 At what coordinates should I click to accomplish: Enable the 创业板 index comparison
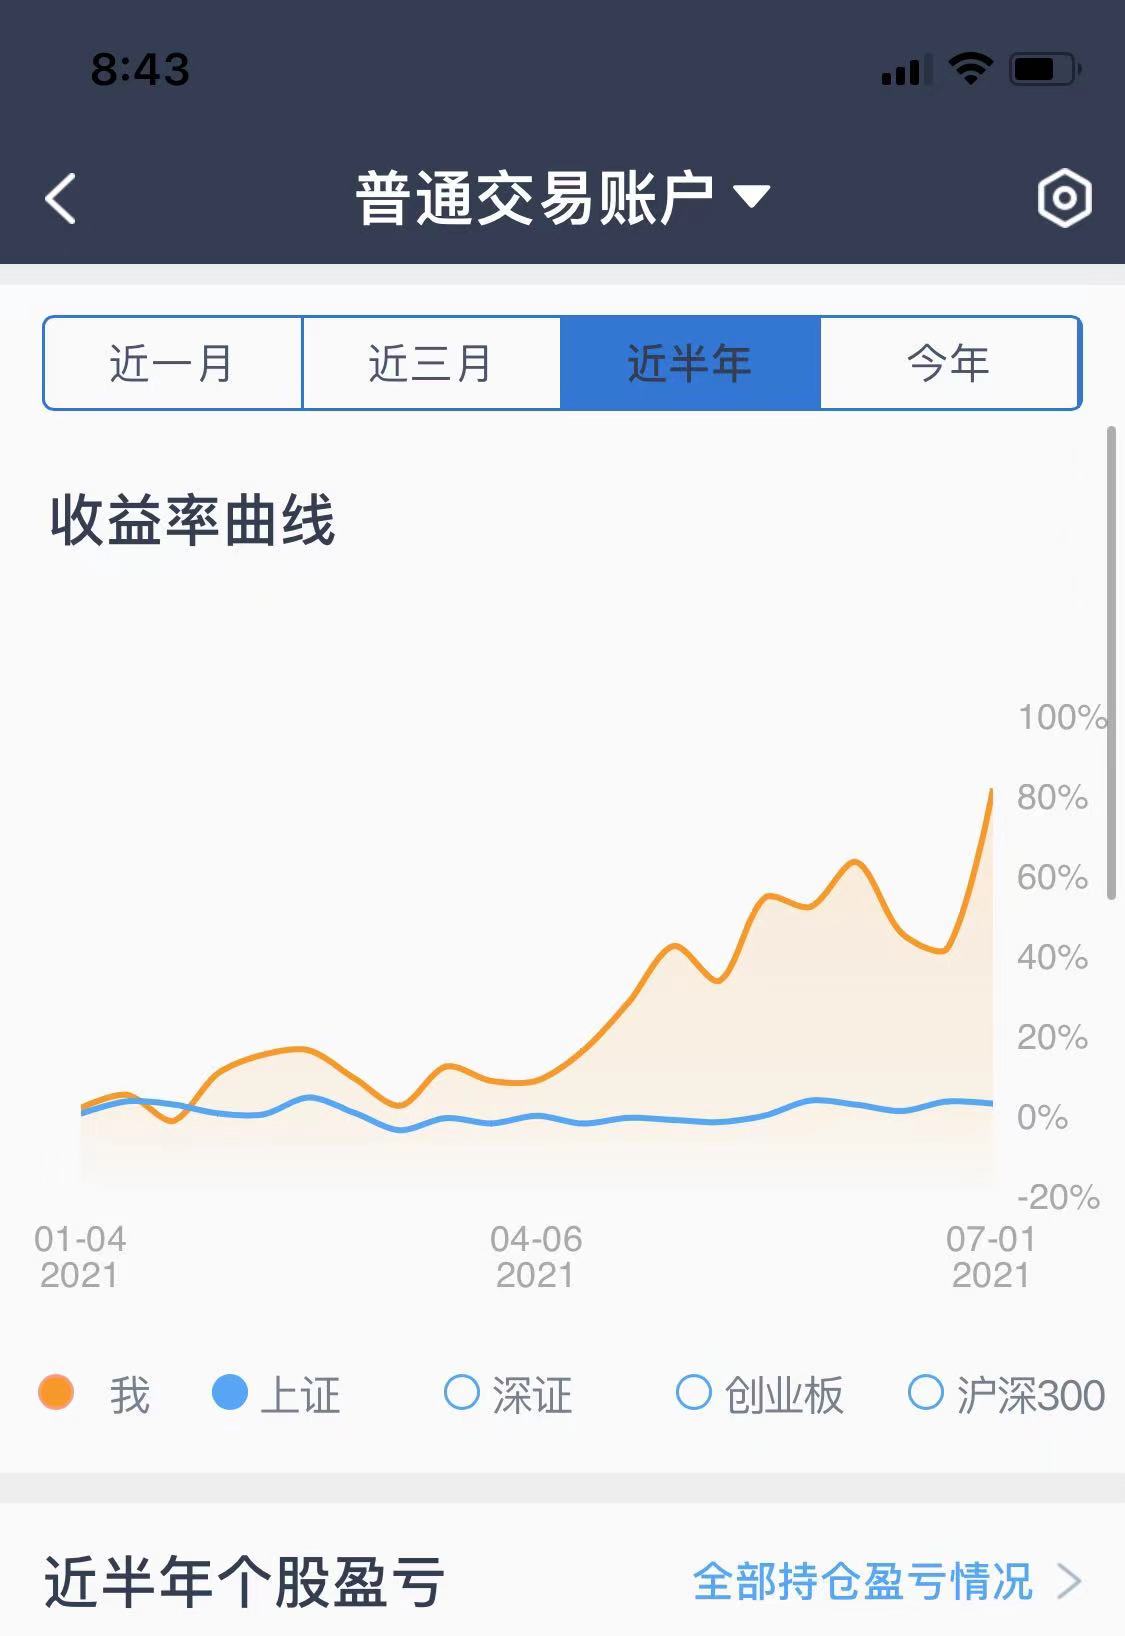(693, 1392)
